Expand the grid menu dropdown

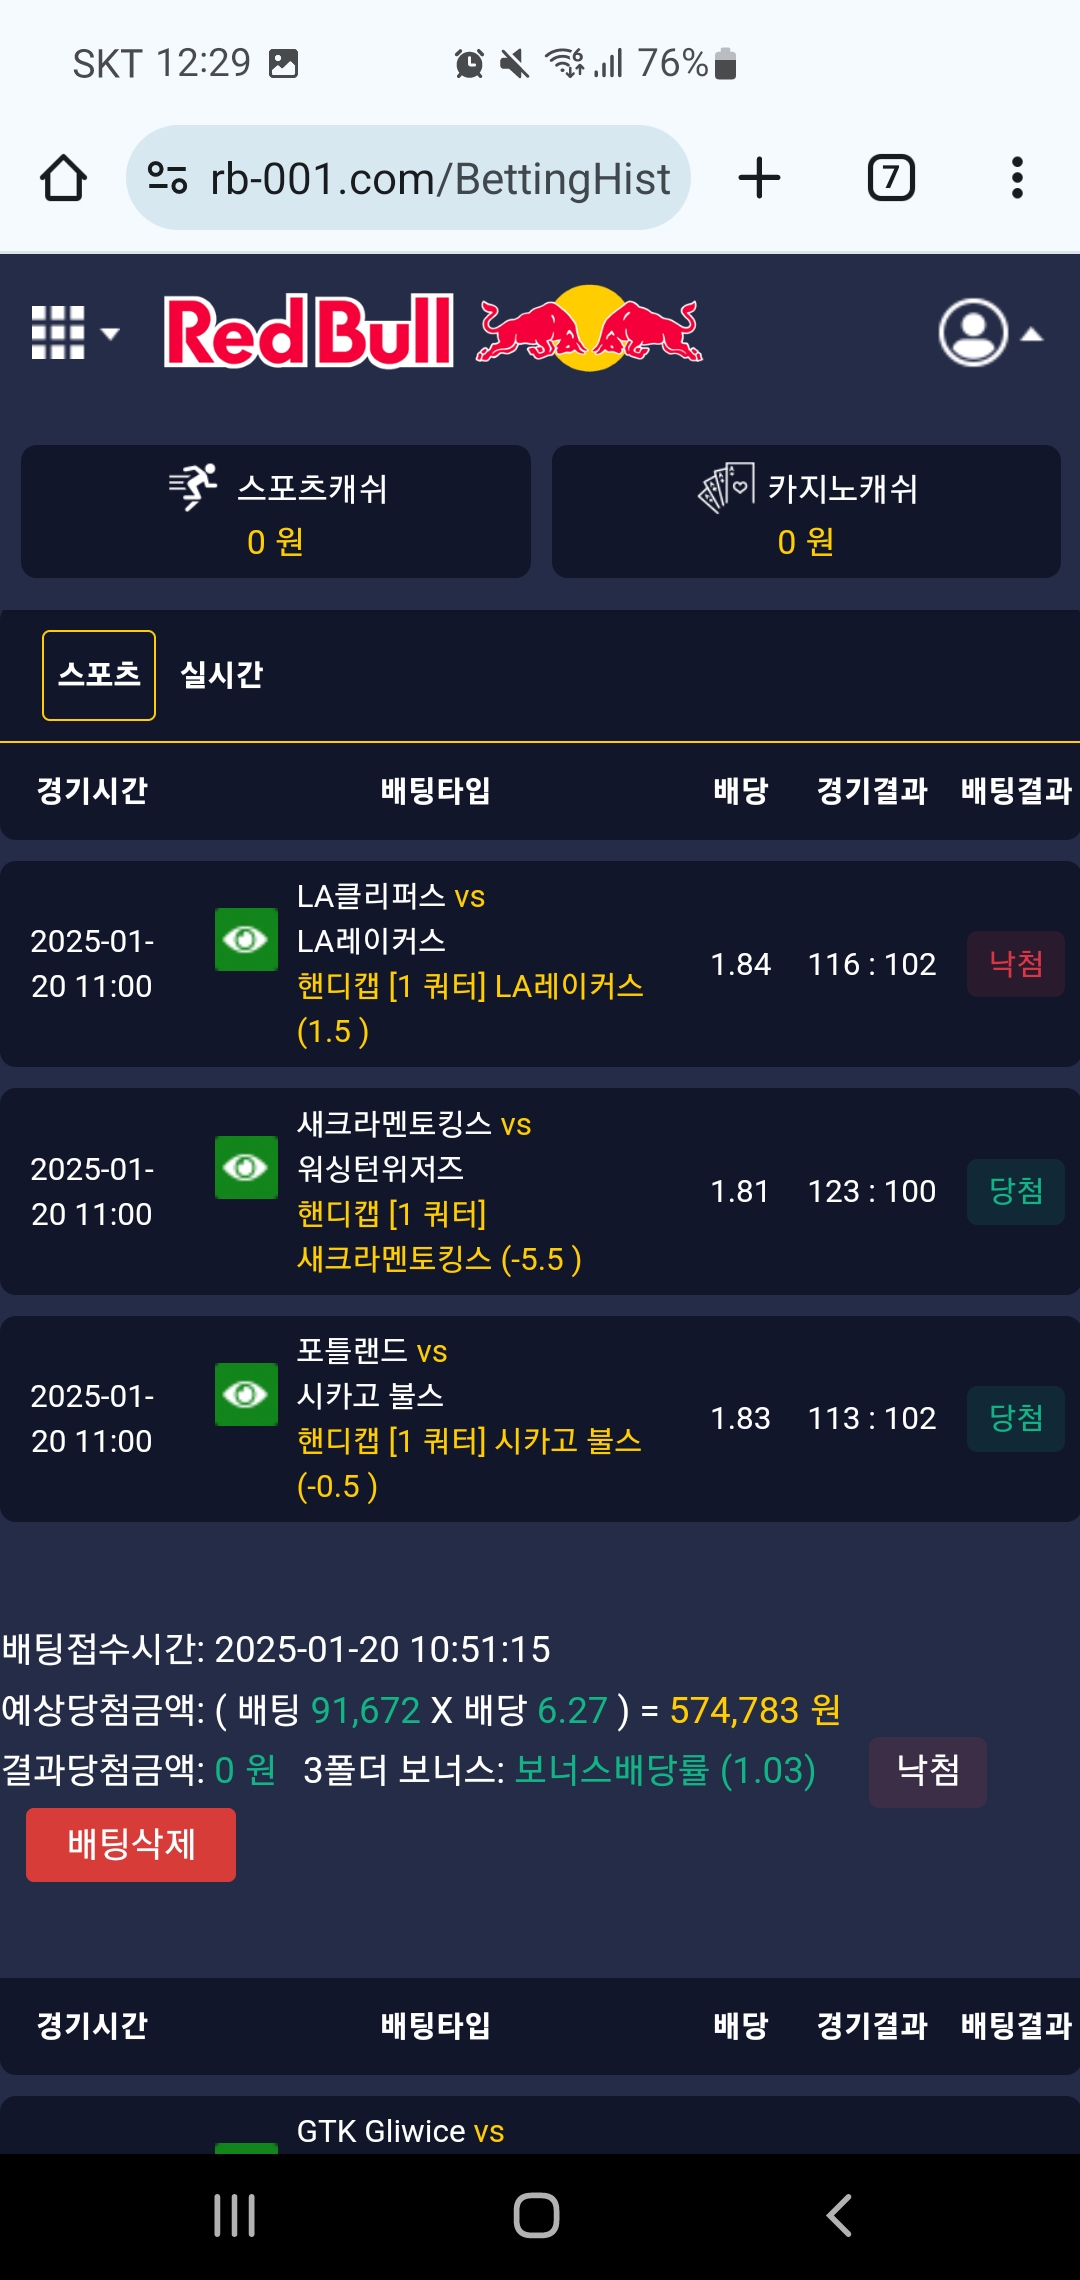(x=75, y=332)
